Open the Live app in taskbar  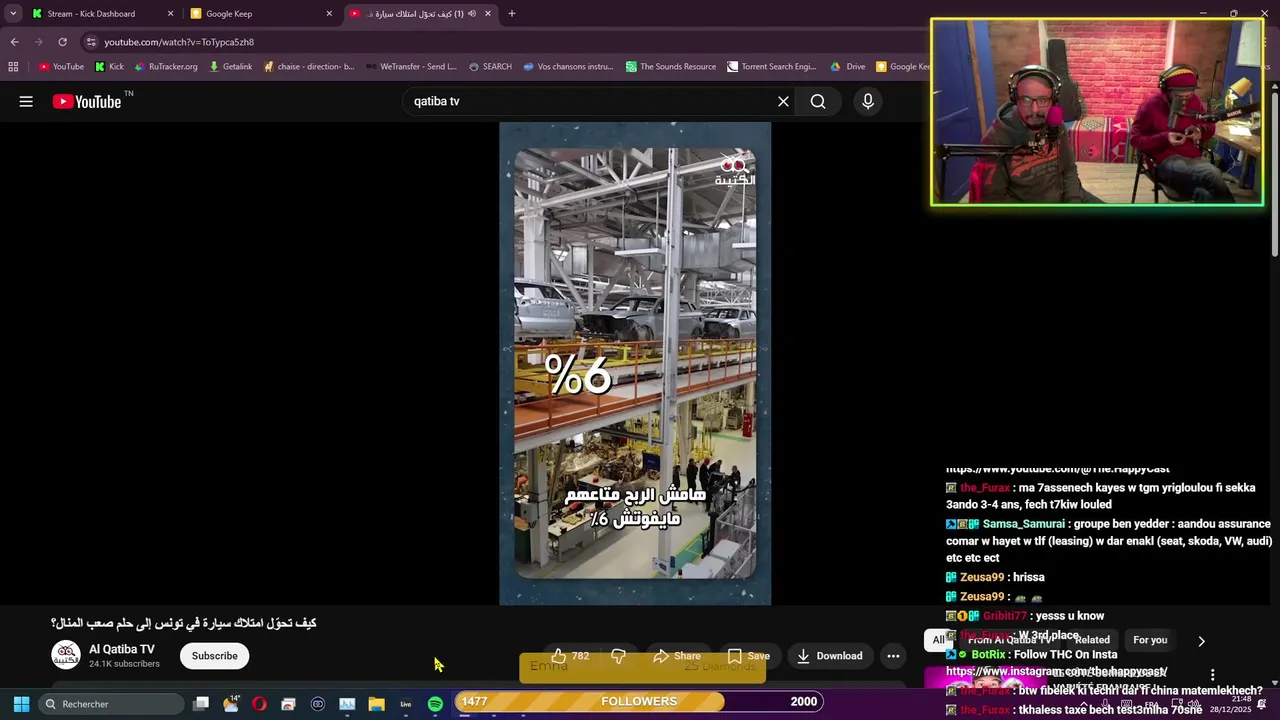(x=406, y=704)
